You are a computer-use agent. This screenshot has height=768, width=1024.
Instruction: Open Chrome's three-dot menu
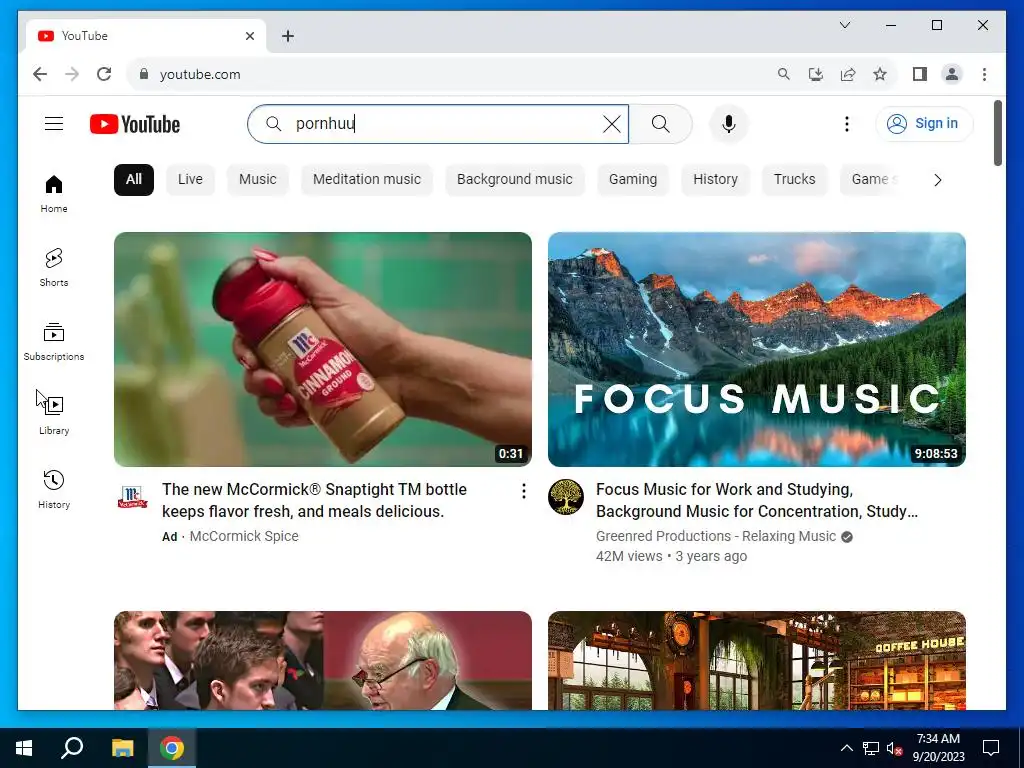click(x=984, y=74)
